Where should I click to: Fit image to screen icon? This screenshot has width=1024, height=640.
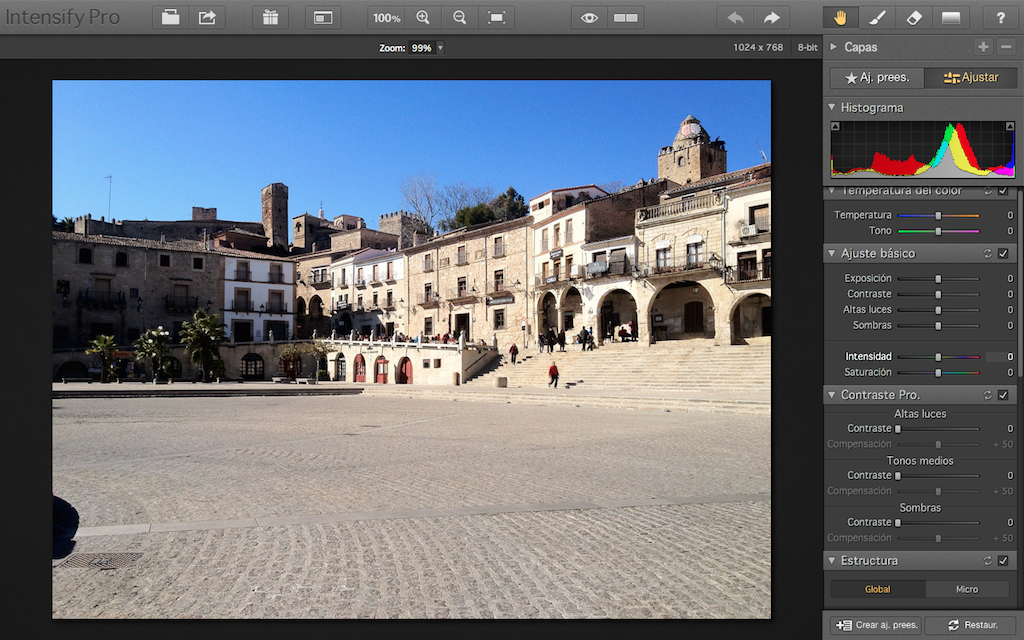496,18
